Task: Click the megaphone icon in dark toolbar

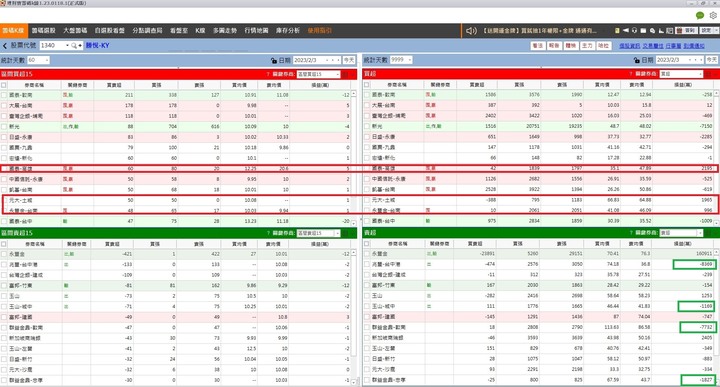Action: pyautogui.click(x=625, y=30)
